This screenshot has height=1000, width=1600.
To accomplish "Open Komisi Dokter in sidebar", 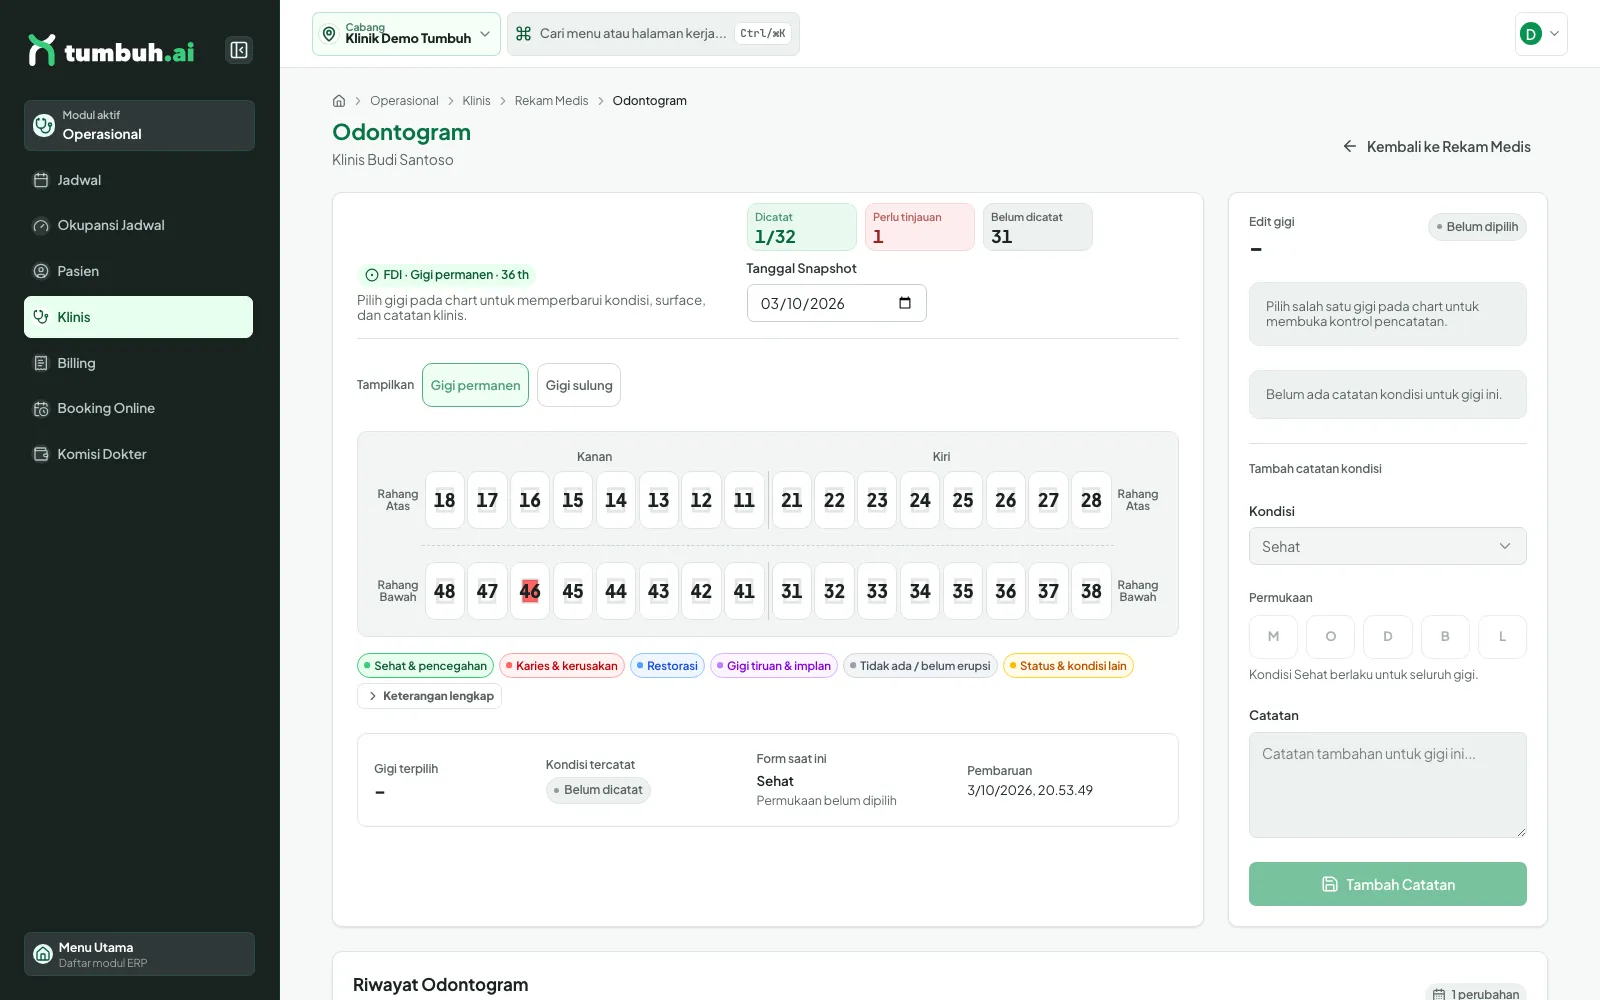I will 139,454.
